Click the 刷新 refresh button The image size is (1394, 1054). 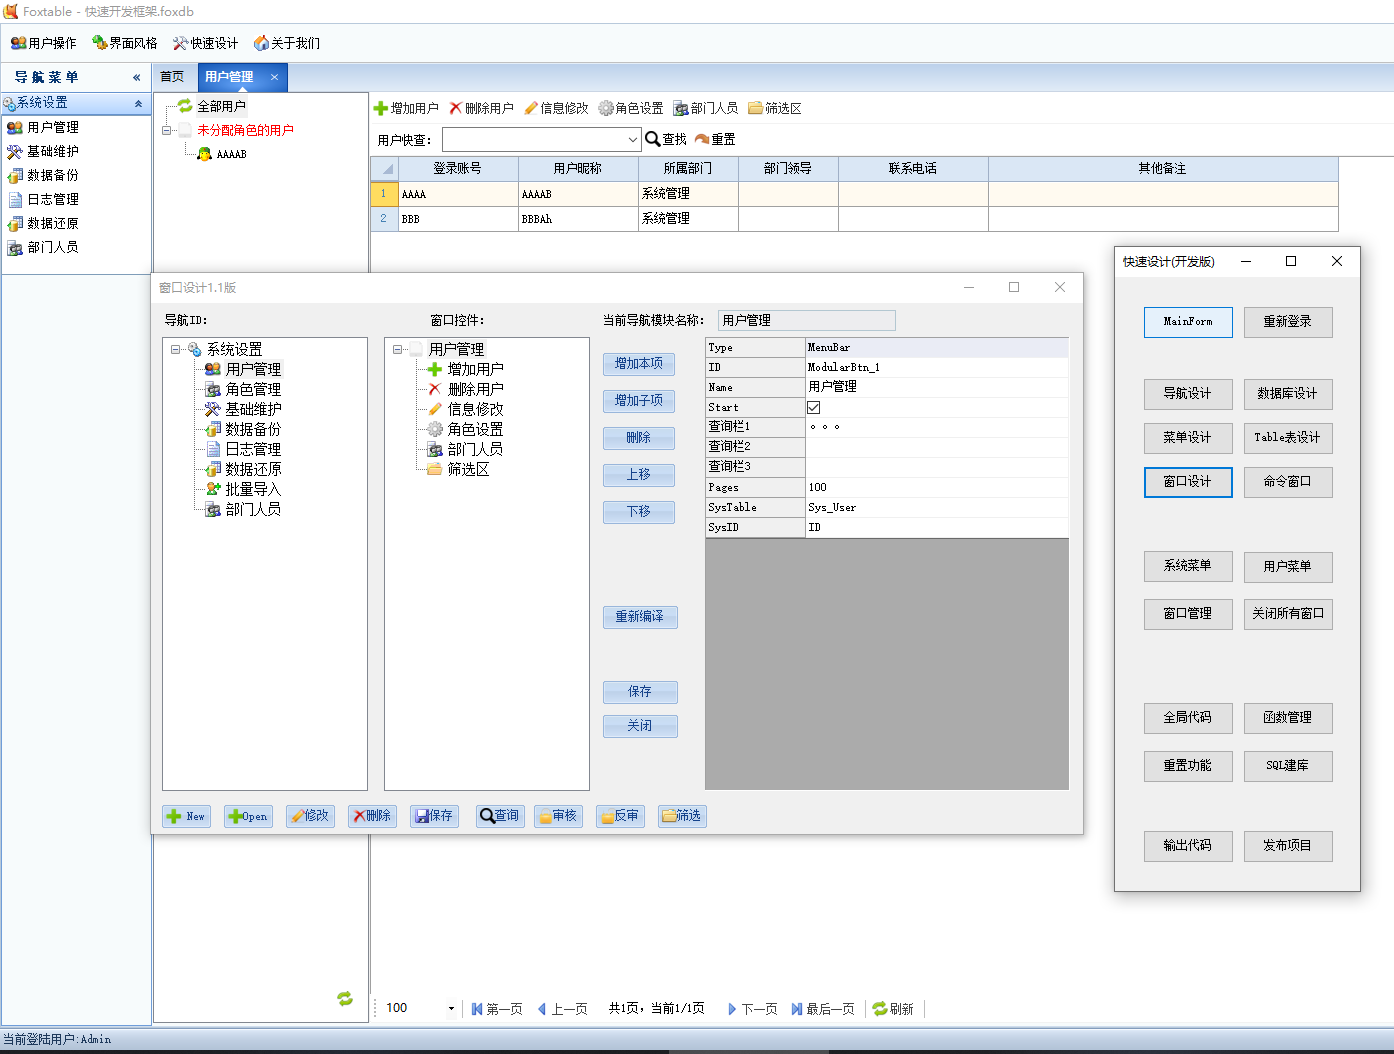pos(893,1009)
